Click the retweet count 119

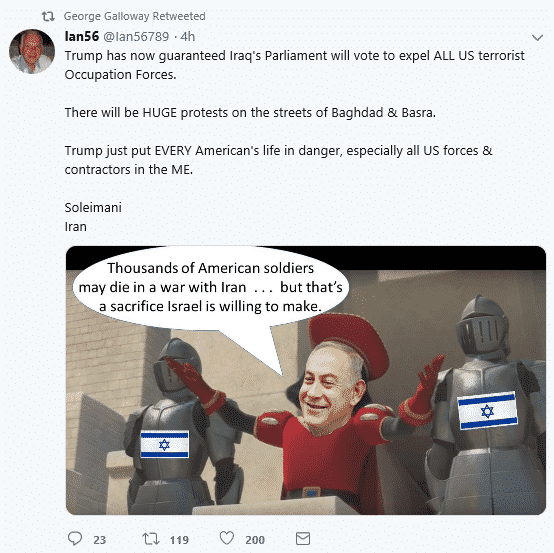(179, 540)
